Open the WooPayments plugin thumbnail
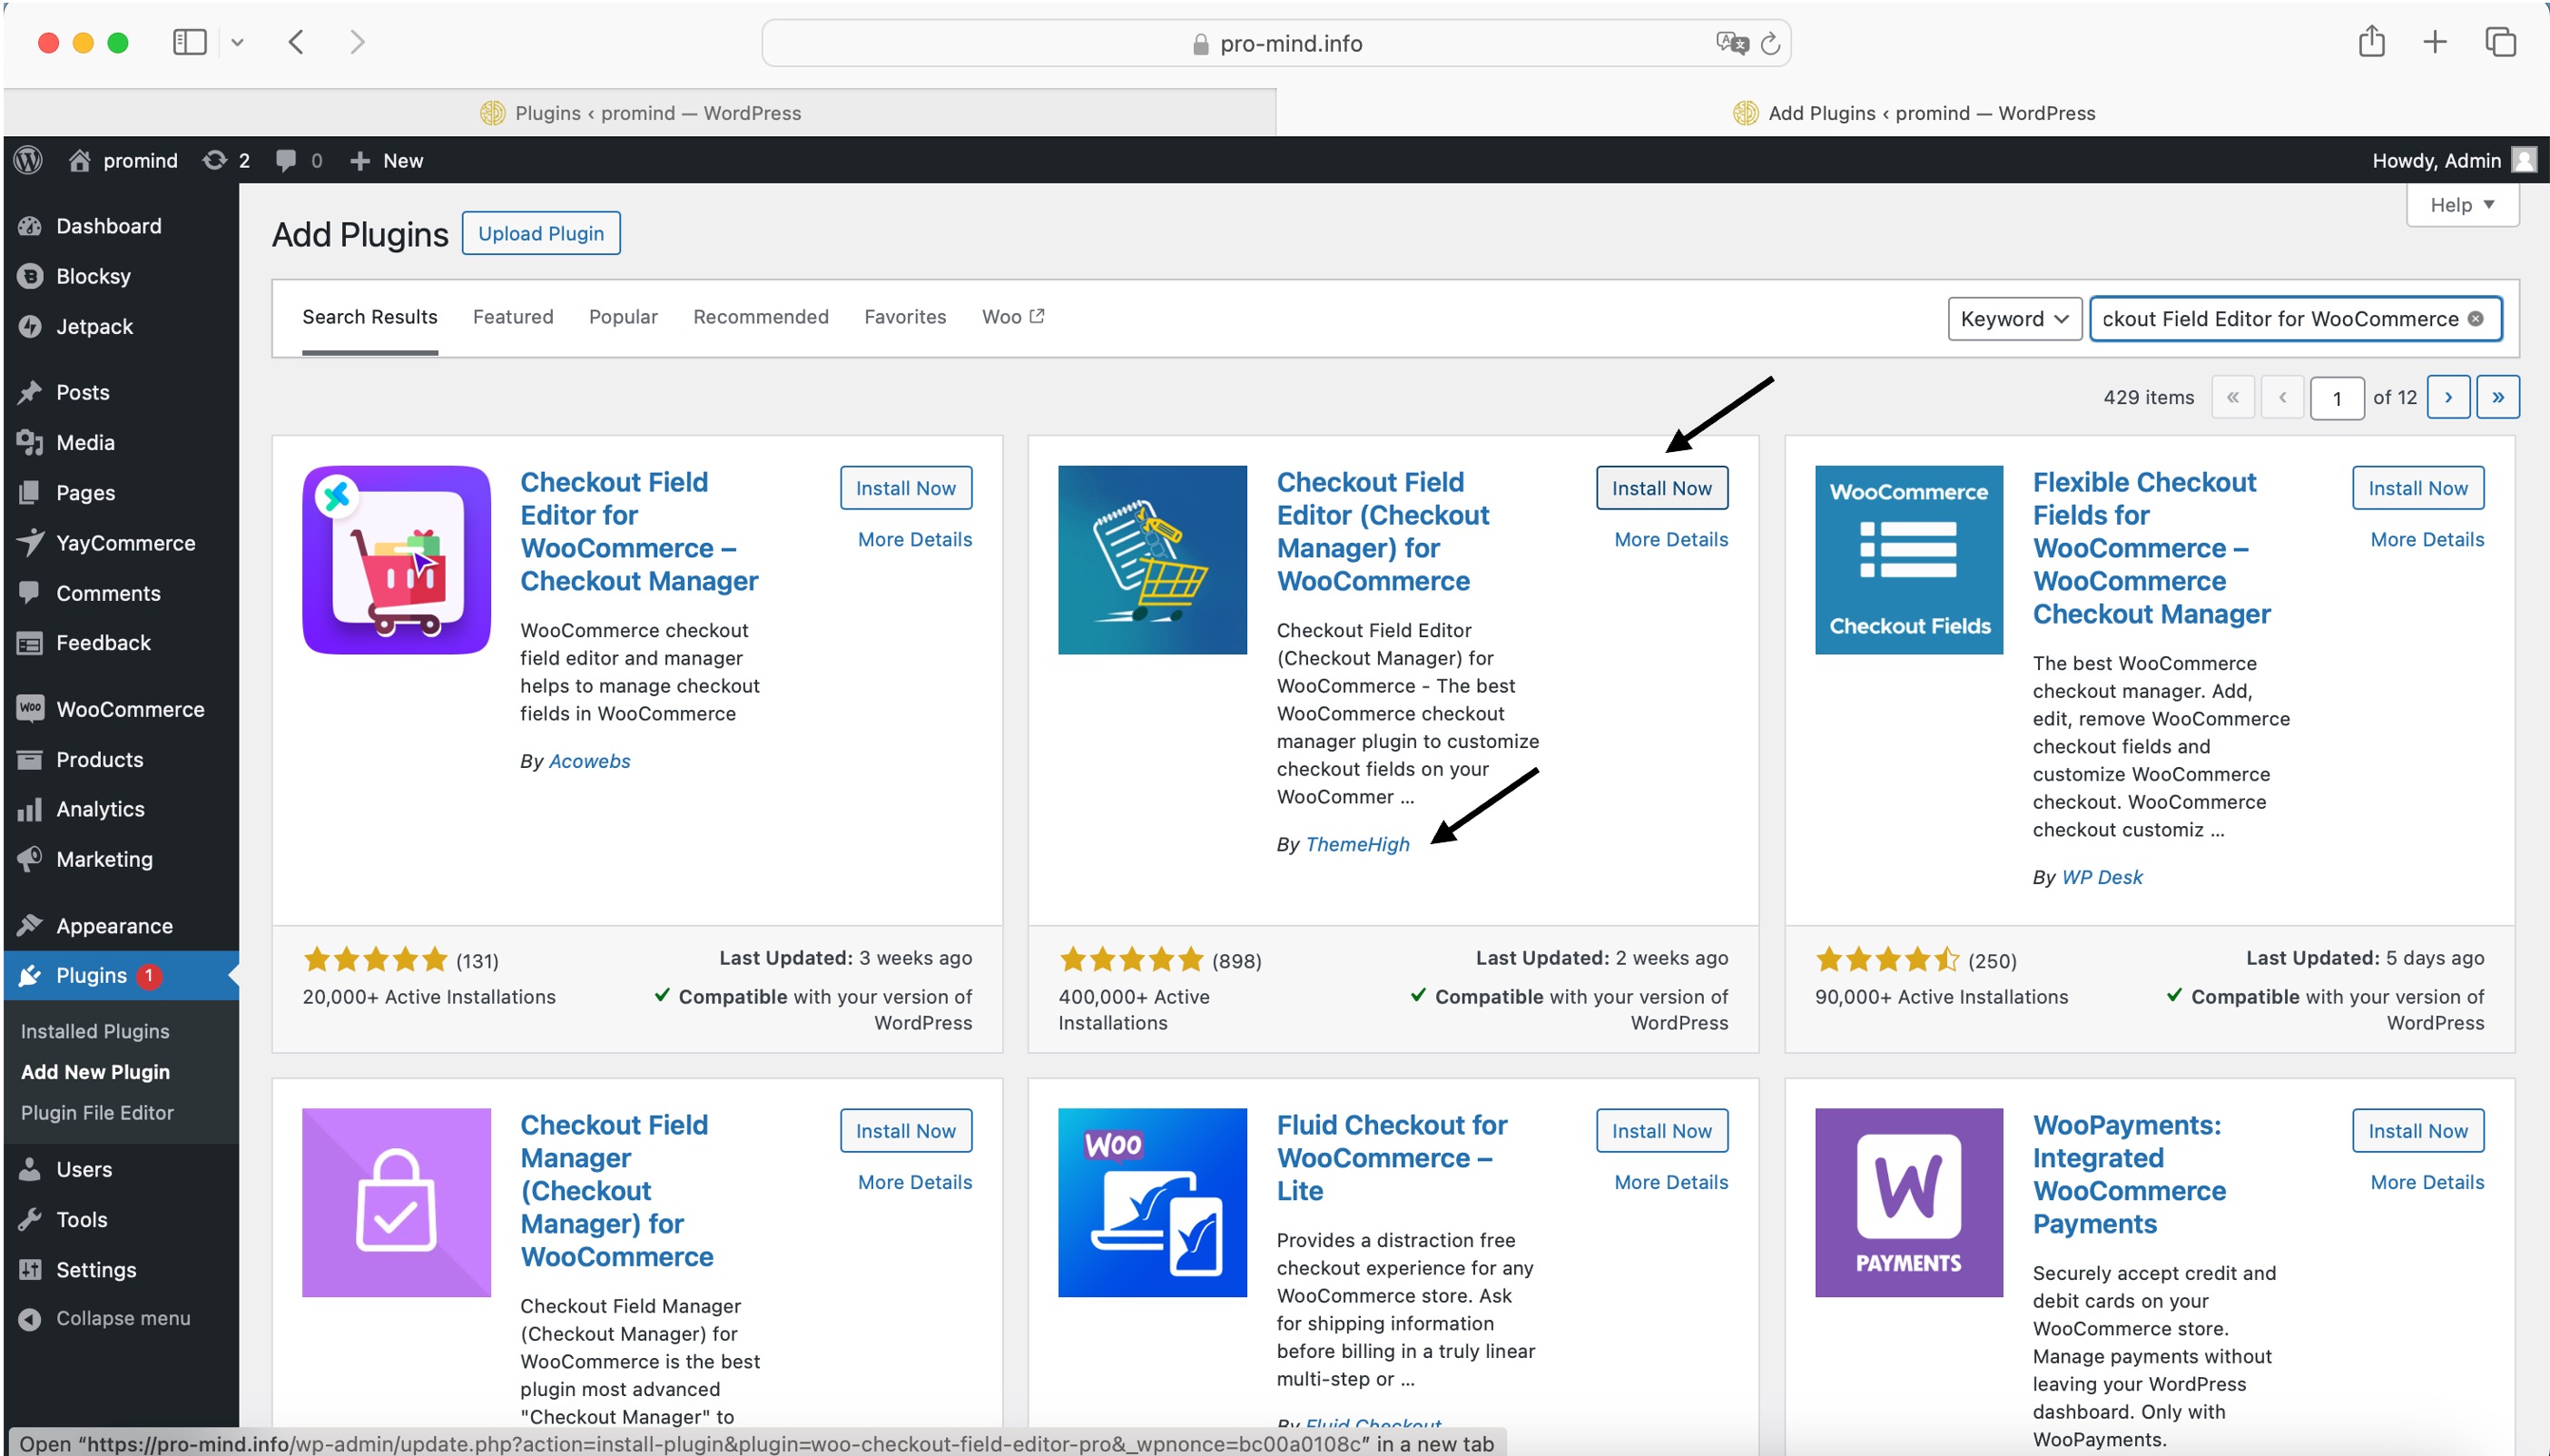 tap(1908, 1202)
